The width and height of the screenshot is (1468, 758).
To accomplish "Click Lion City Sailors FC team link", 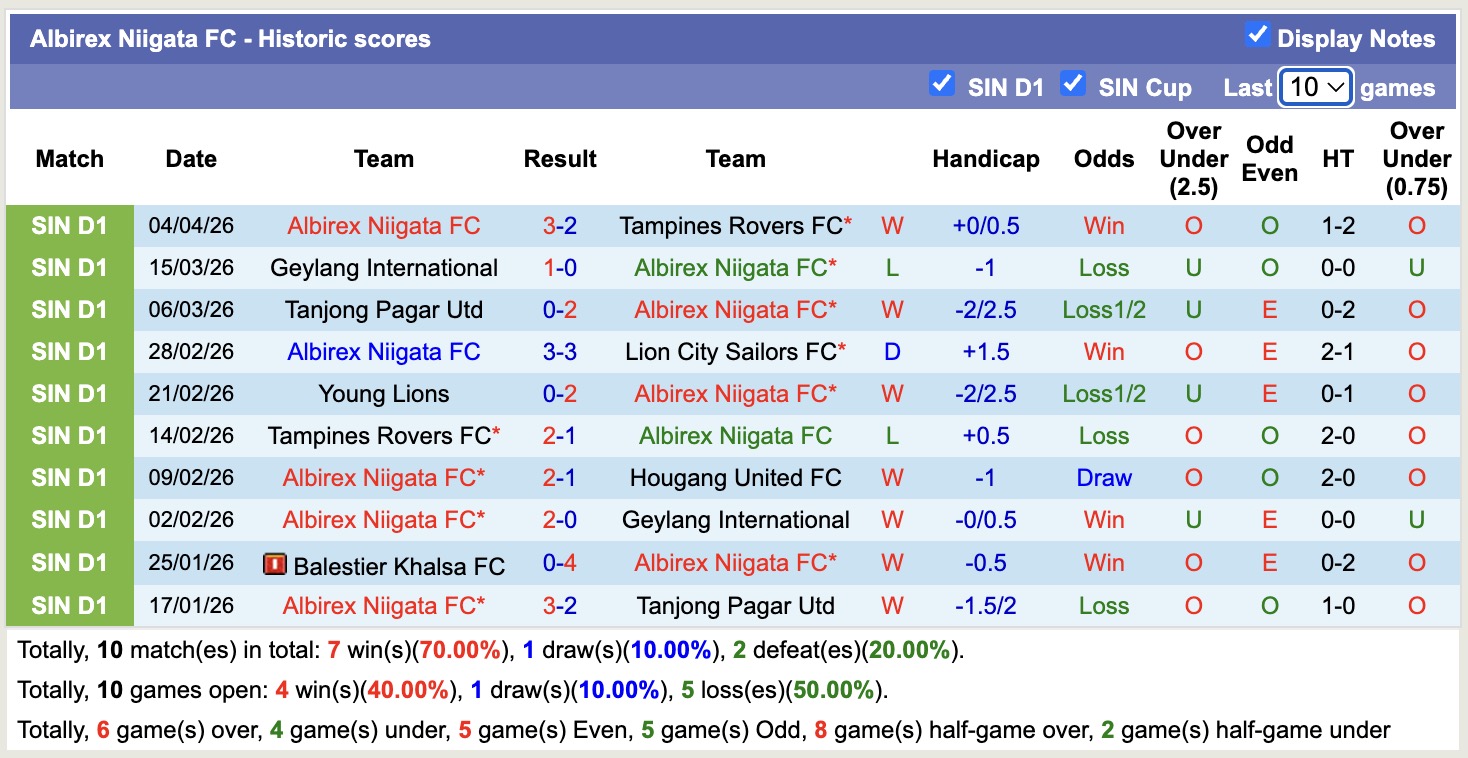I will (x=730, y=352).
